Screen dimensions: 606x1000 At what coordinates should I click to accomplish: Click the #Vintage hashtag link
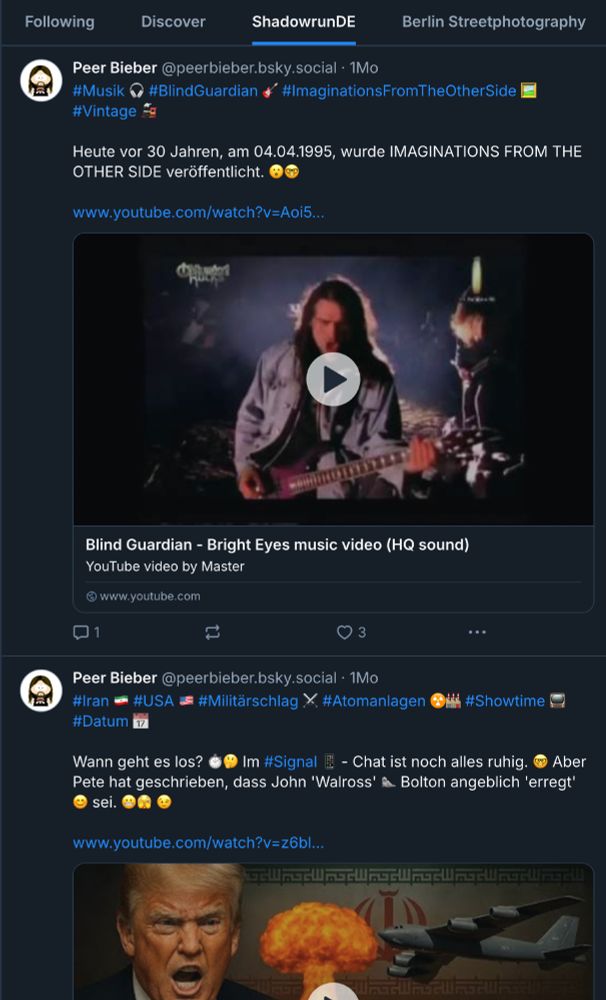coord(104,111)
